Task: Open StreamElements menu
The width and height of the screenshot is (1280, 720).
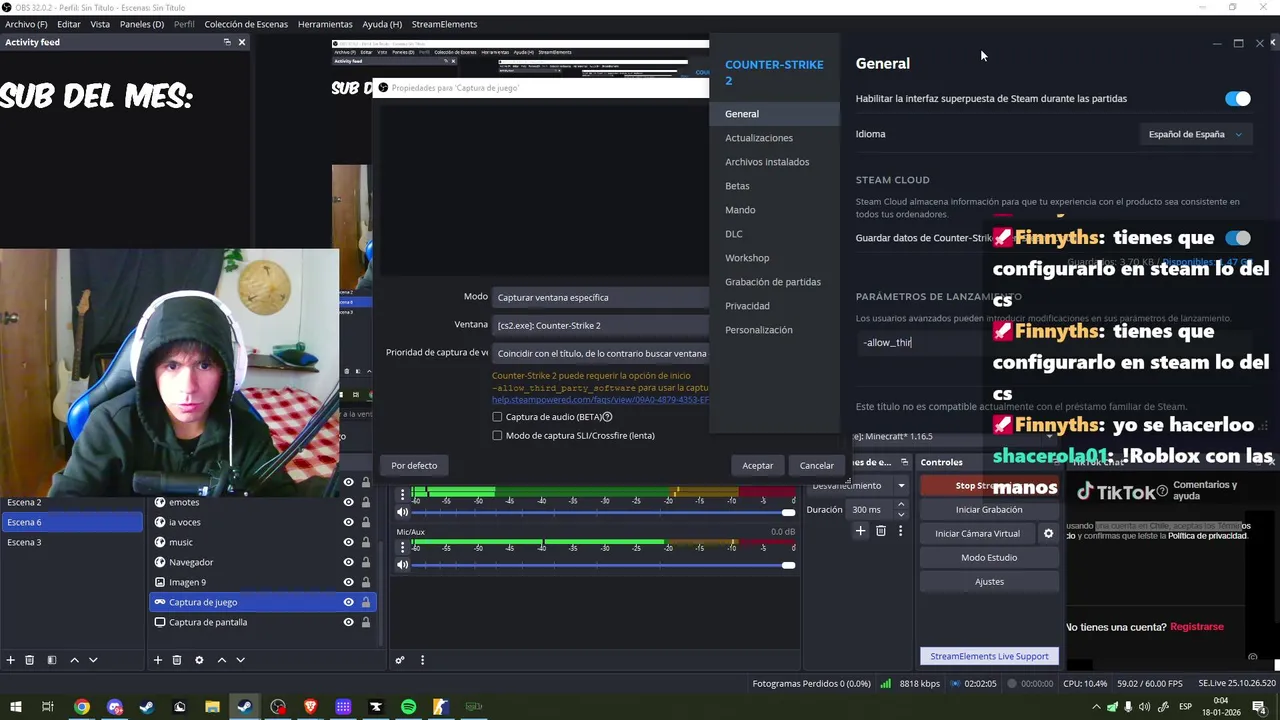Action: 444,24
